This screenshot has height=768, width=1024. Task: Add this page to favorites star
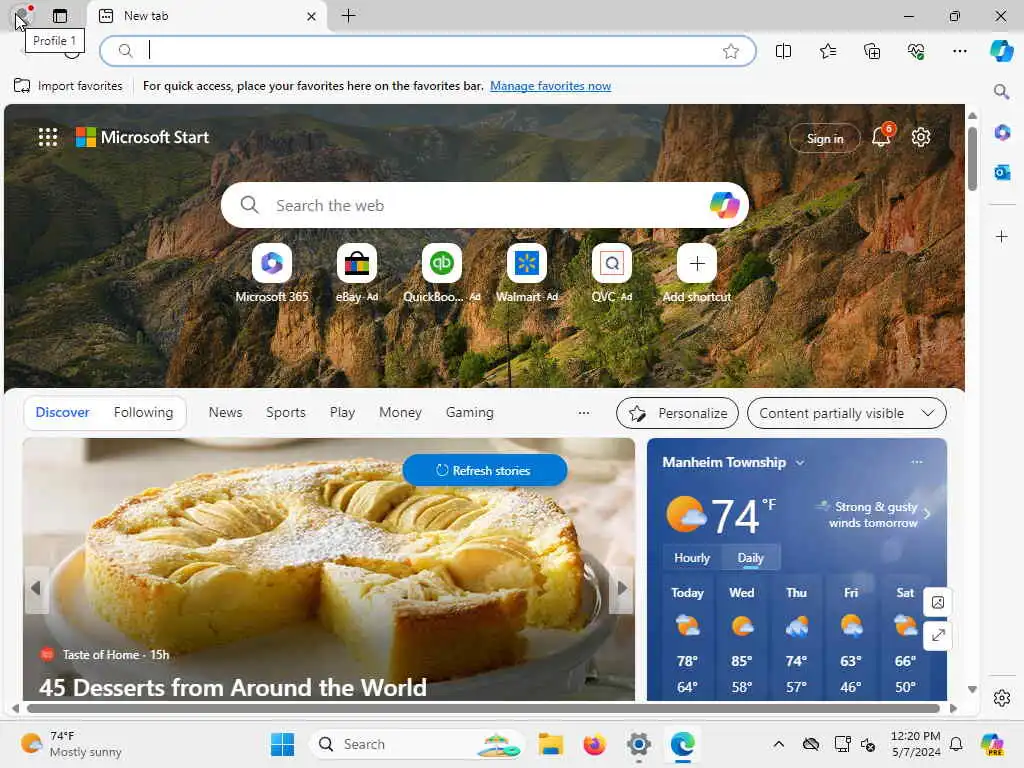tap(731, 51)
